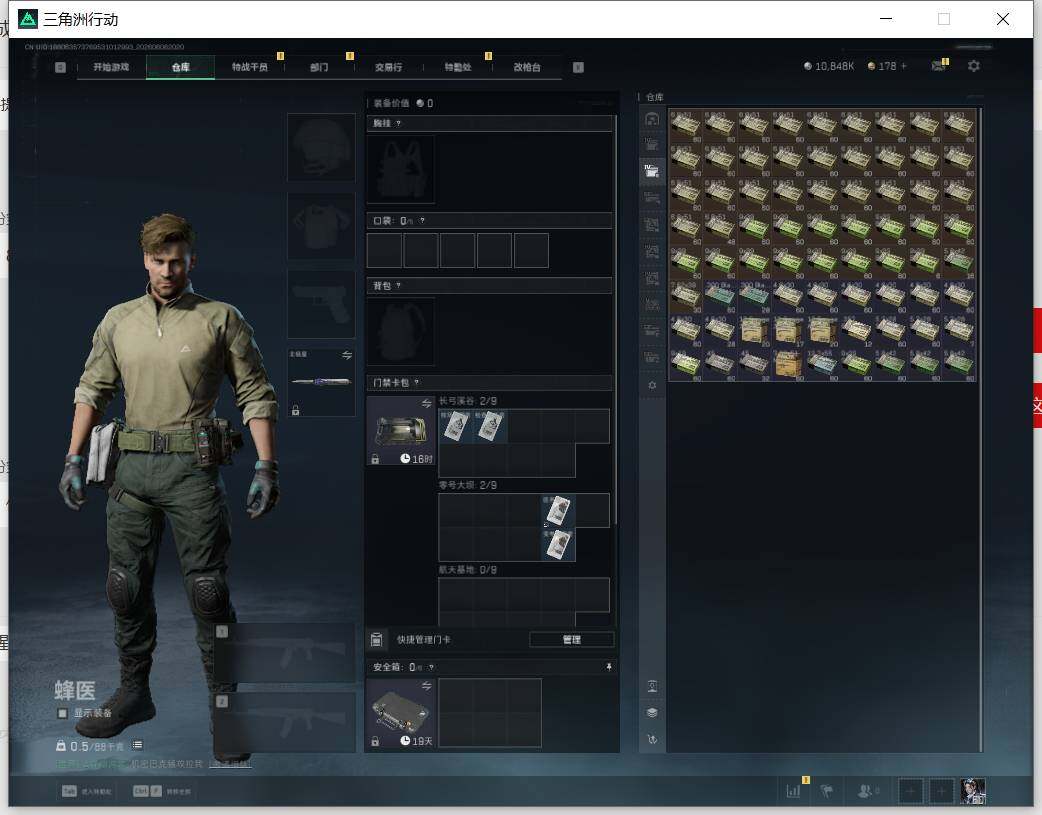Select the highlighted IV container in sidebar
The image size is (1042, 815).
652,171
